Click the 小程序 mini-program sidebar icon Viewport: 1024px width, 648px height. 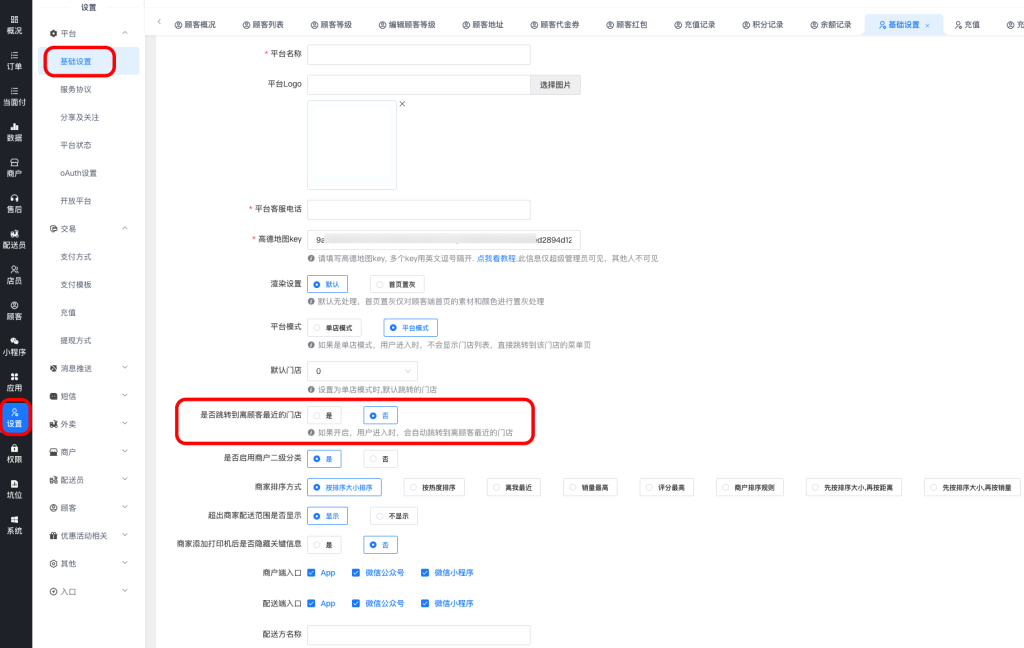(x=14, y=346)
